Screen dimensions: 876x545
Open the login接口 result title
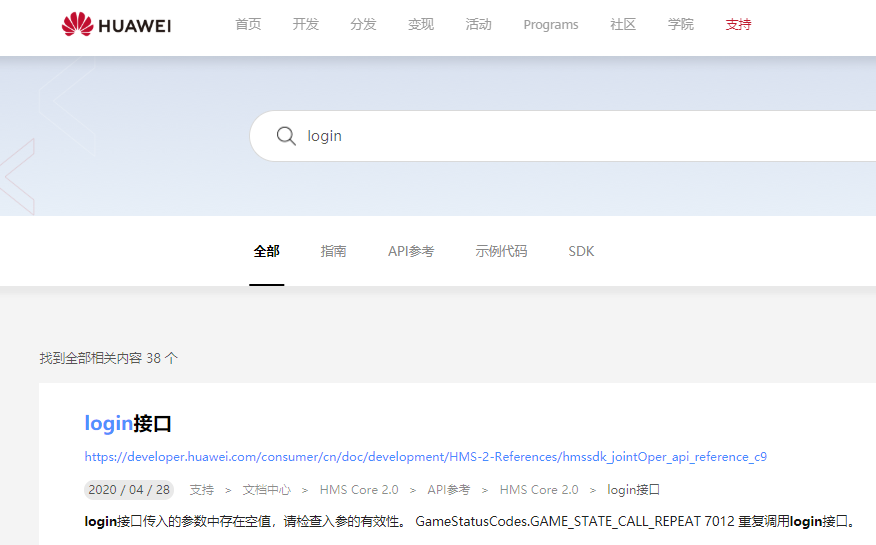[x=128, y=423]
